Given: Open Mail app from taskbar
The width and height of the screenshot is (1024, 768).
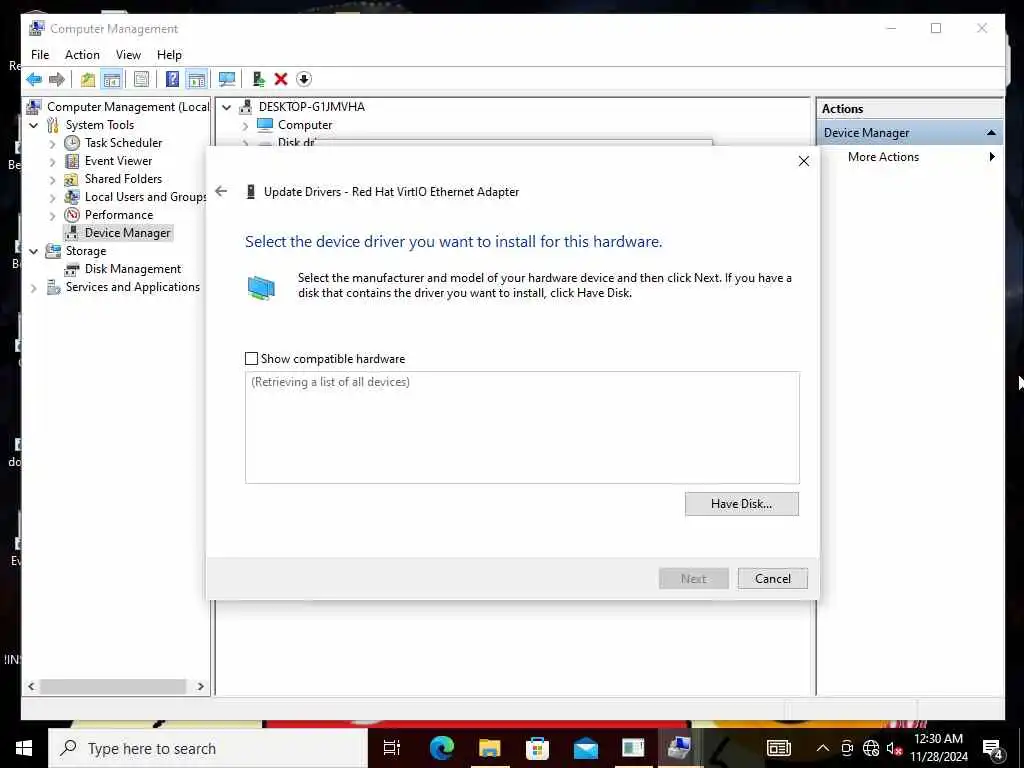Looking at the screenshot, I should (x=586, y=748).
